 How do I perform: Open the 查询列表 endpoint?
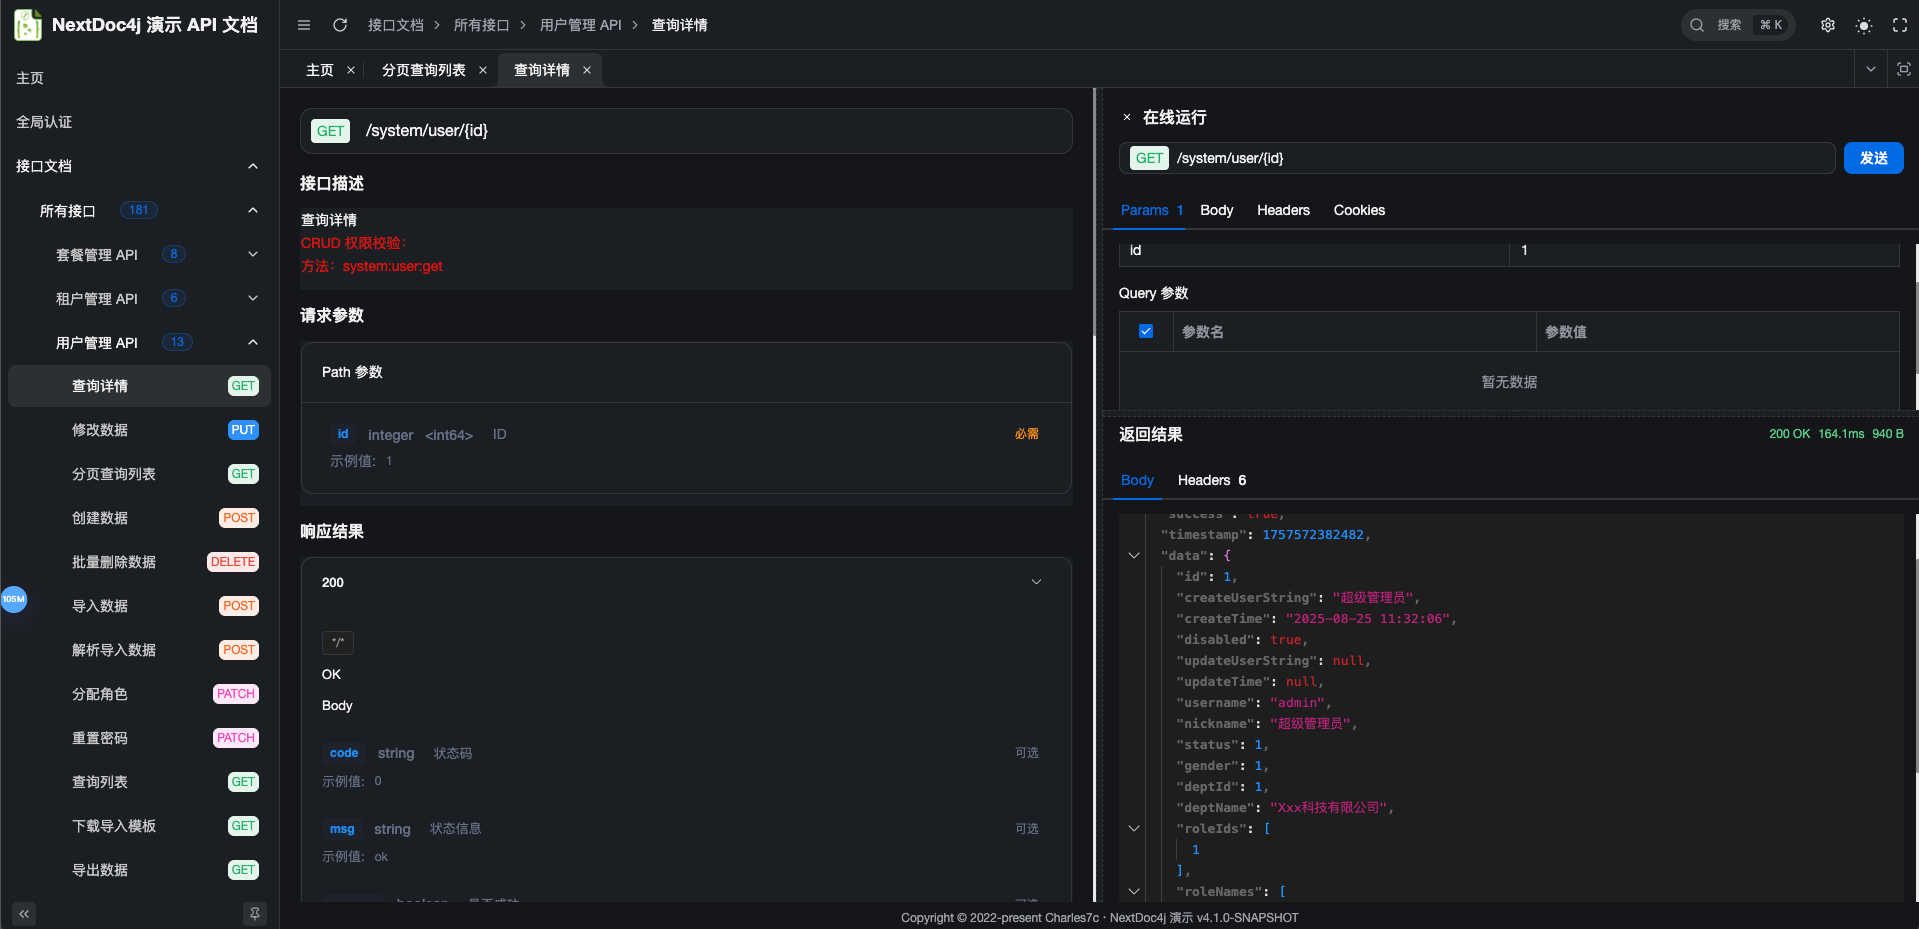click(x=140, y=782)
